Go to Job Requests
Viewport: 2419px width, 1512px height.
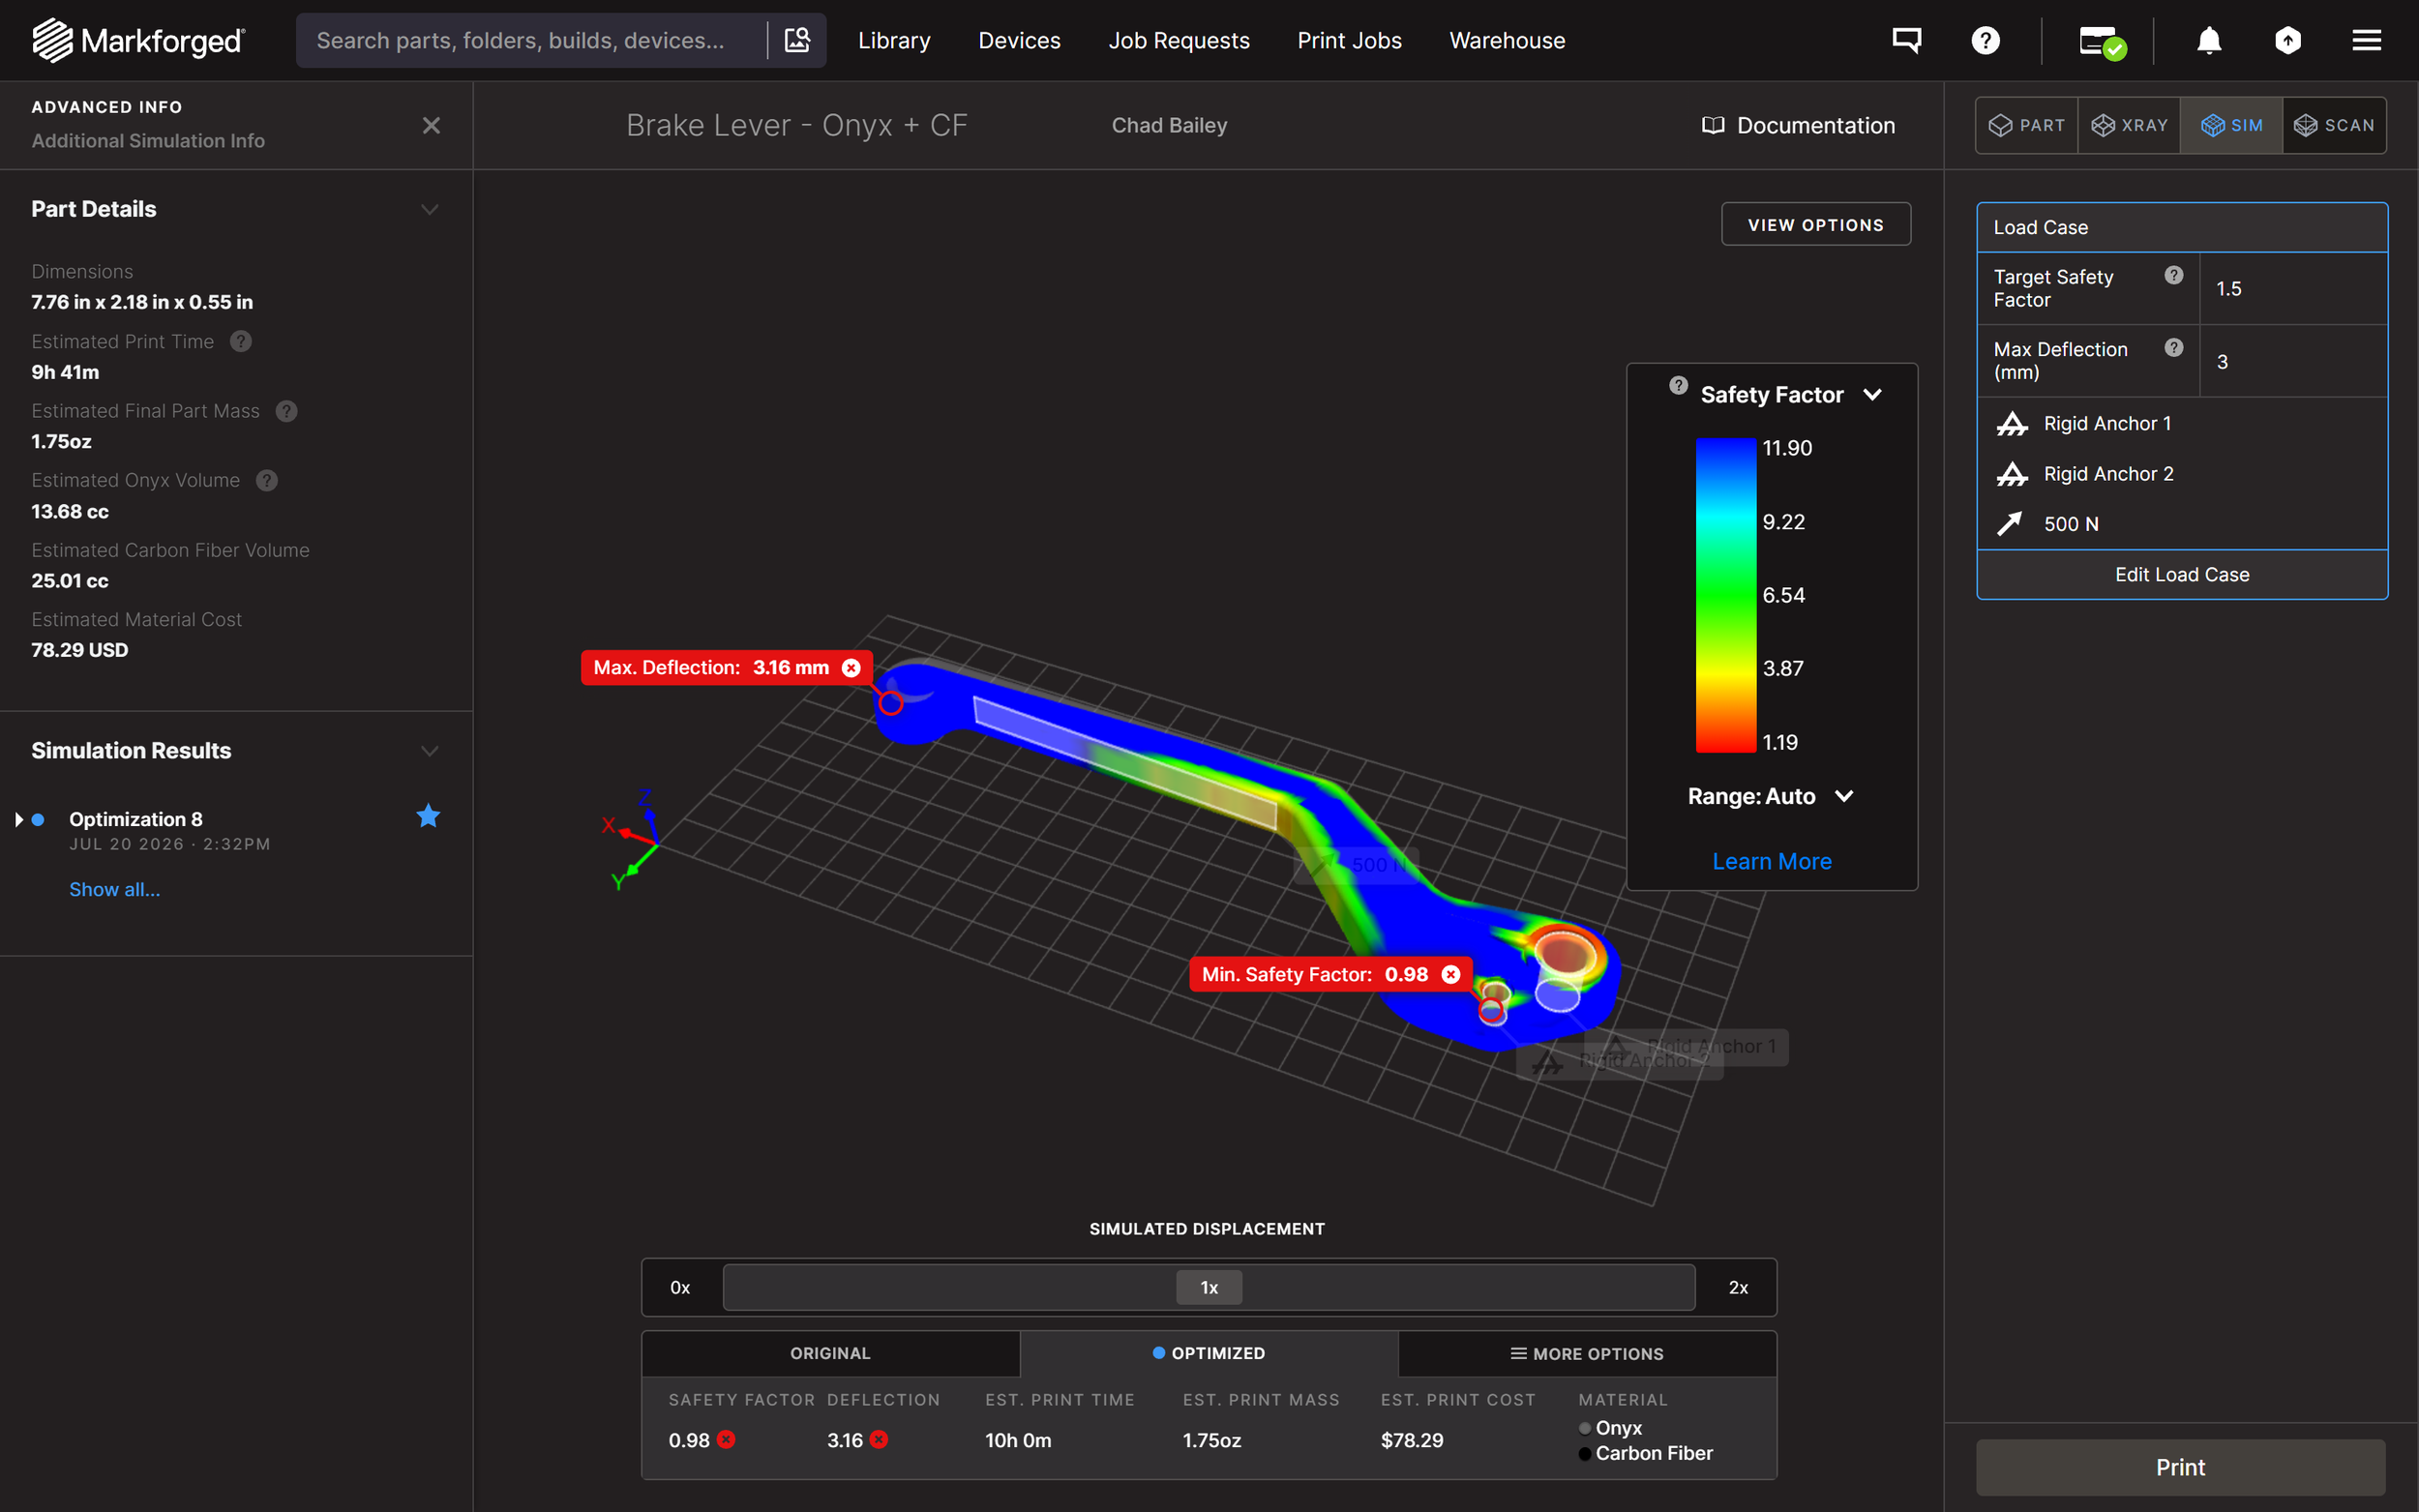pos(1179,40)
